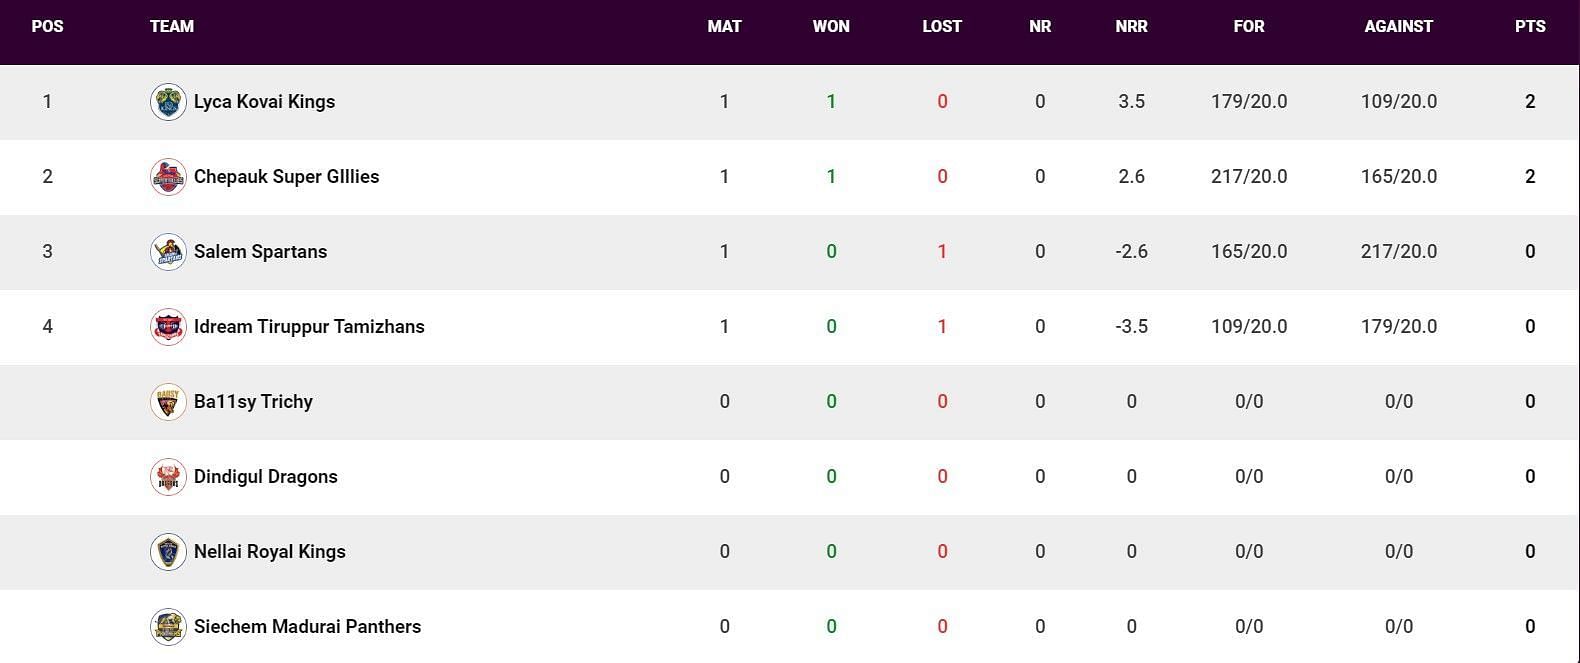Click the Idream Tiruppur Tamizhans logo
This screenshot has height=663, width=1580.
tap(168, 327)
